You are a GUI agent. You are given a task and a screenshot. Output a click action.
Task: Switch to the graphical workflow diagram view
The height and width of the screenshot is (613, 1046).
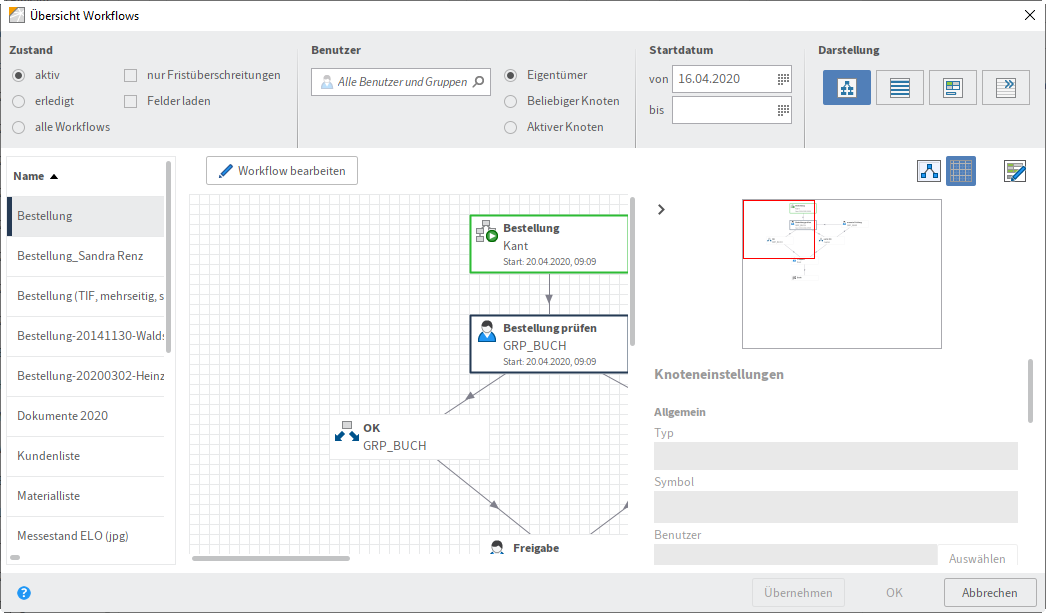[x=846, y=88]
